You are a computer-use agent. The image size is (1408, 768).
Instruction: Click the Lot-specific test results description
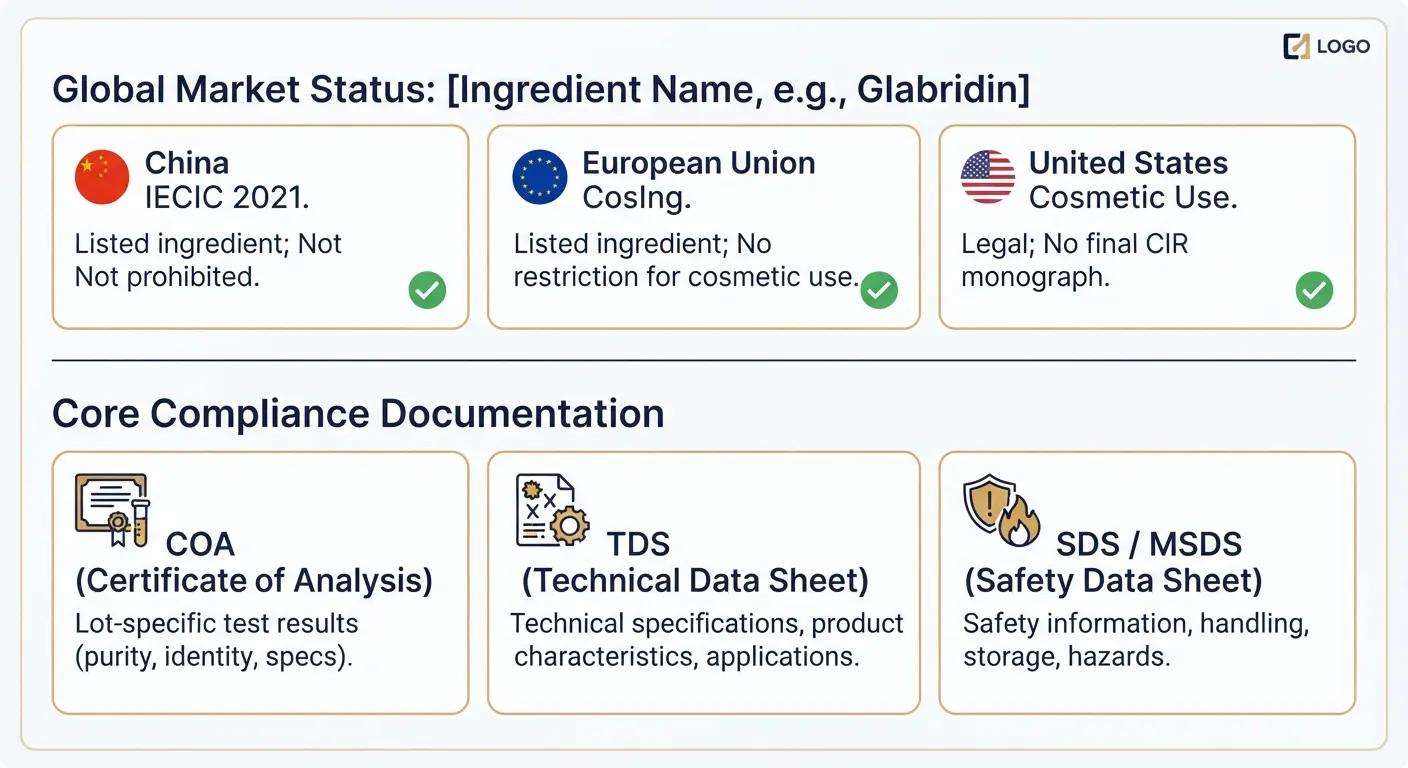[x=216, y=623]
